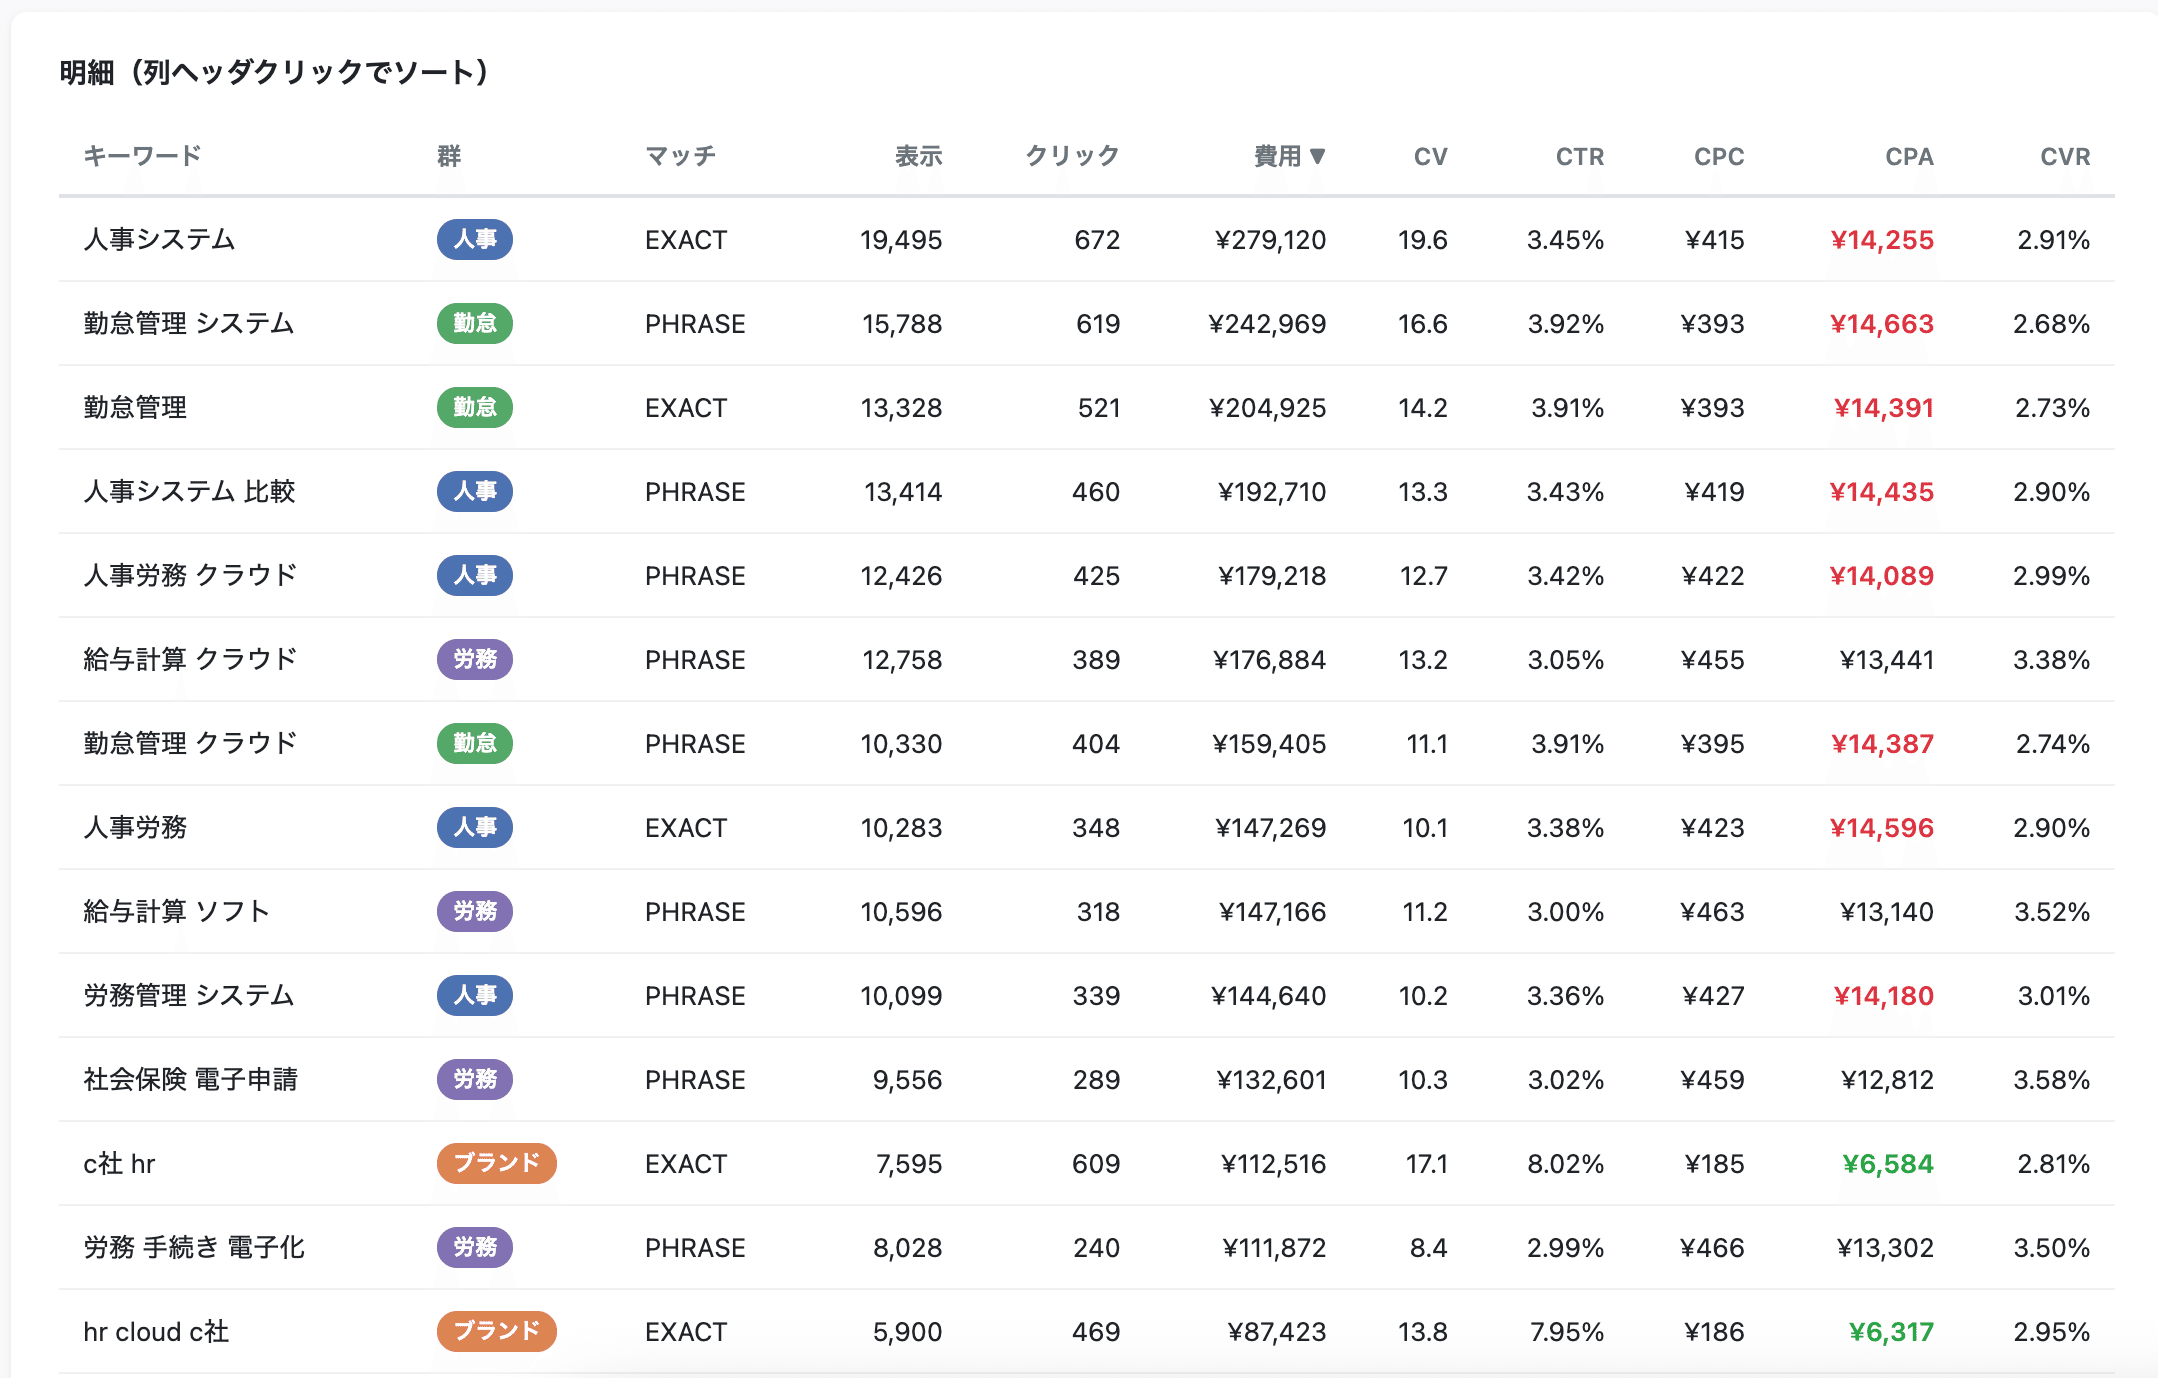Click the 勤怠 badge in 勤怠管理 クラウド row
Image resolution: width=2158 pixels, height=1378 pixels.
(475, 744)
